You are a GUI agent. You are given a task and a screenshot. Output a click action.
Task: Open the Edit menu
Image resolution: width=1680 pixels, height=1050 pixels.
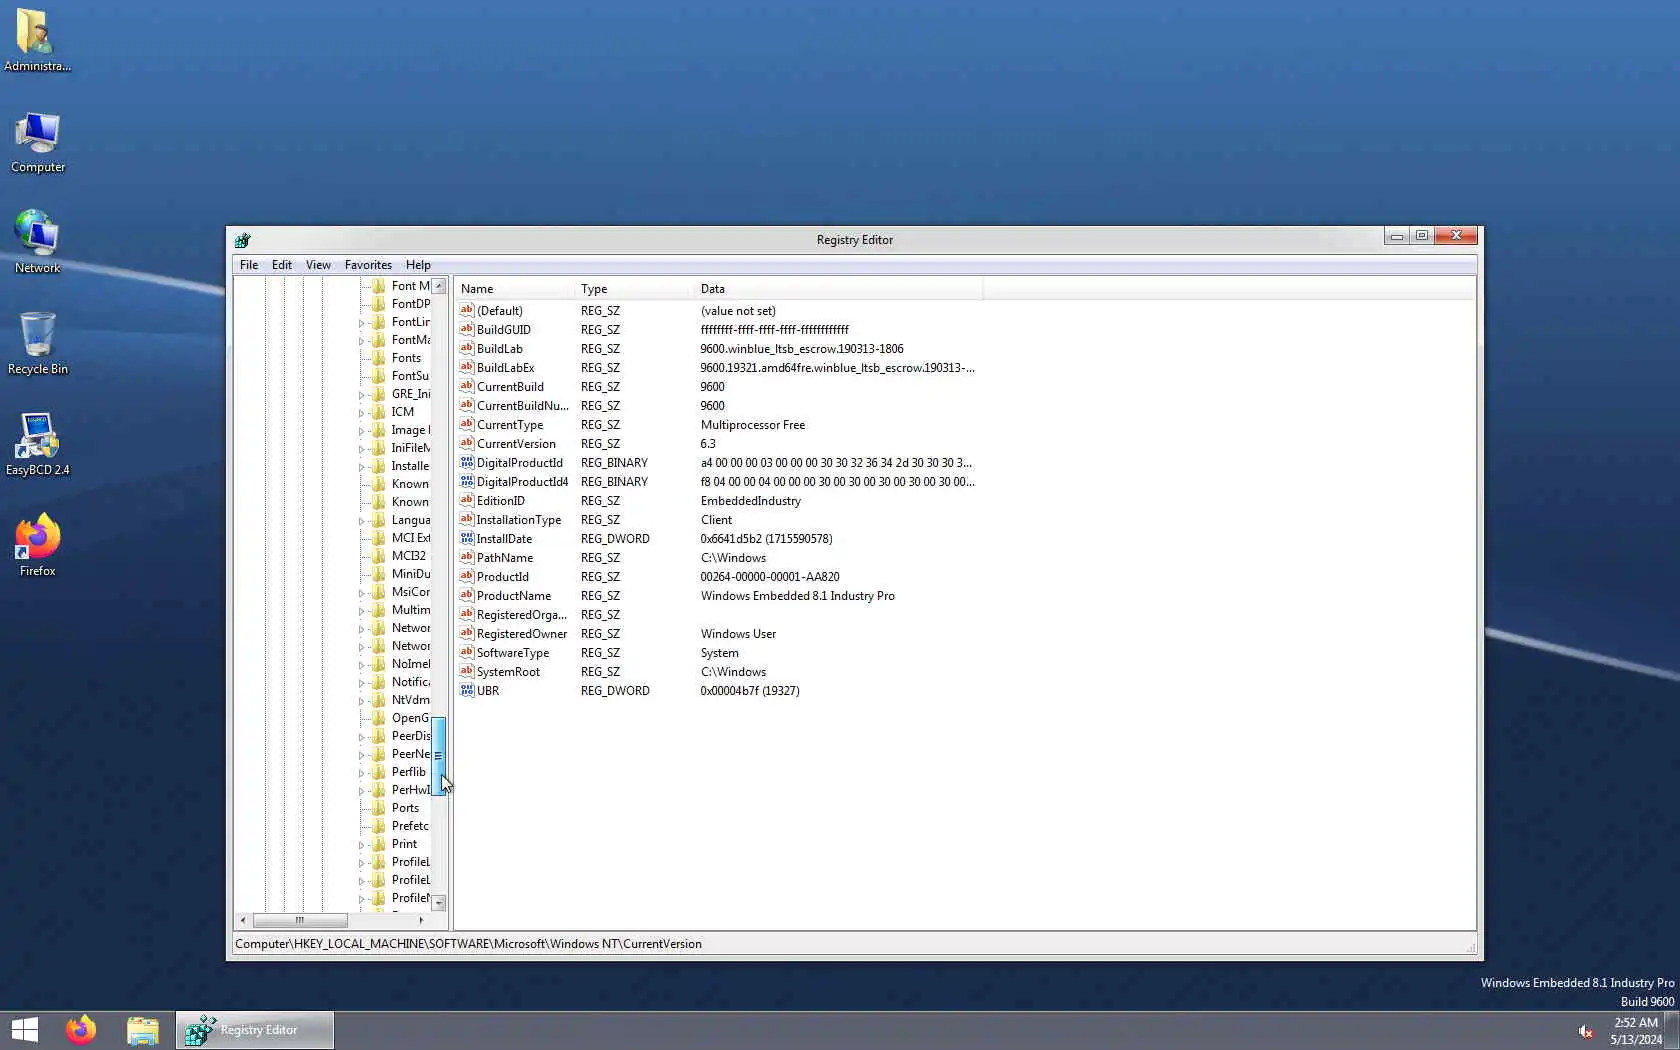pyautogui.click(x=282, y=265)
